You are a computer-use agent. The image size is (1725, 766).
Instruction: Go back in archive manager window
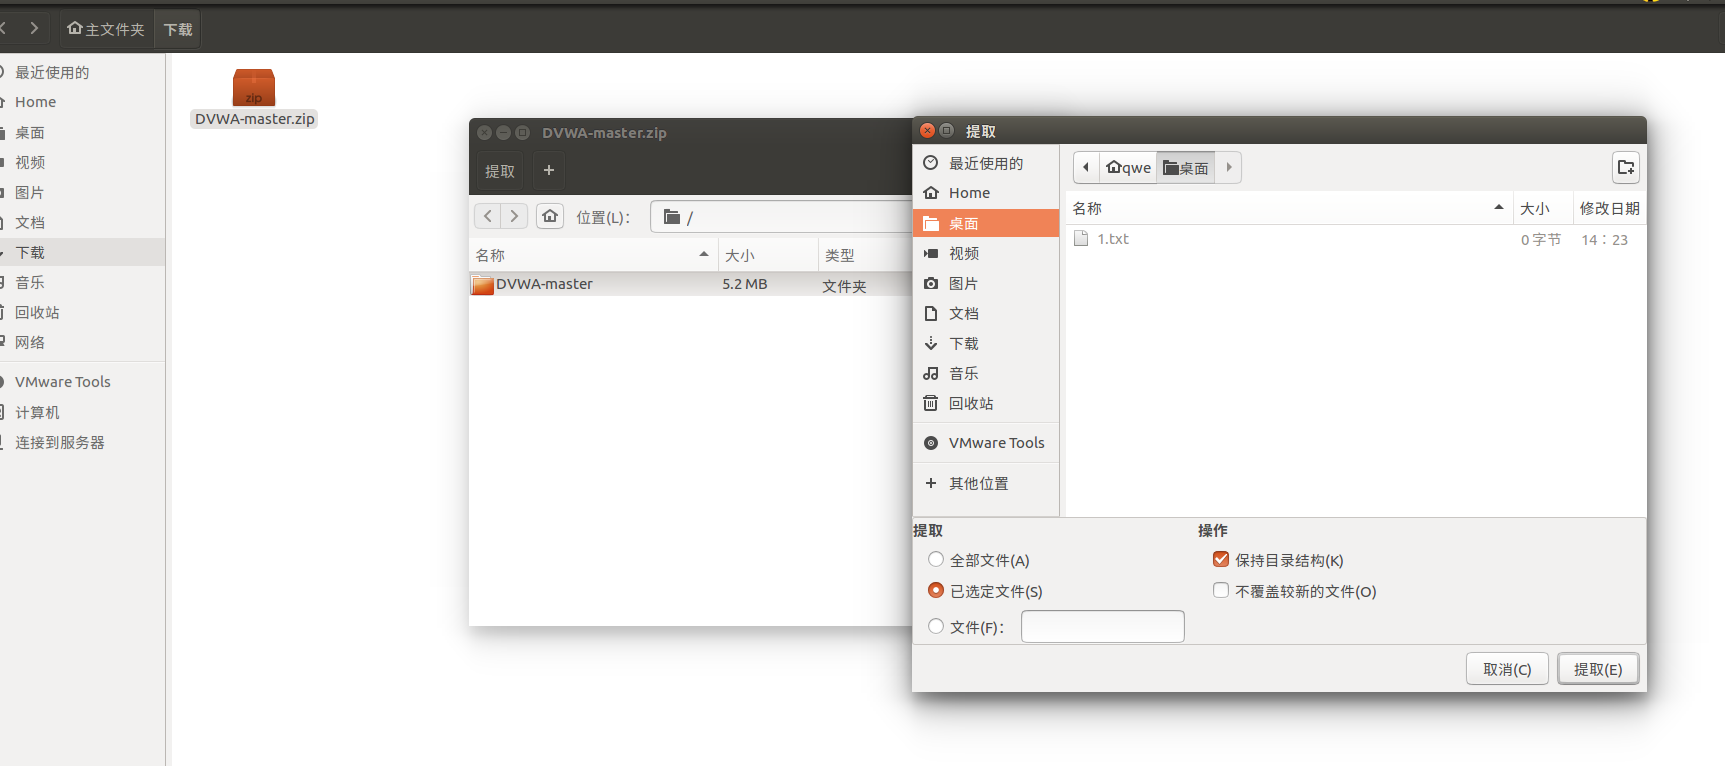(487, 216)
